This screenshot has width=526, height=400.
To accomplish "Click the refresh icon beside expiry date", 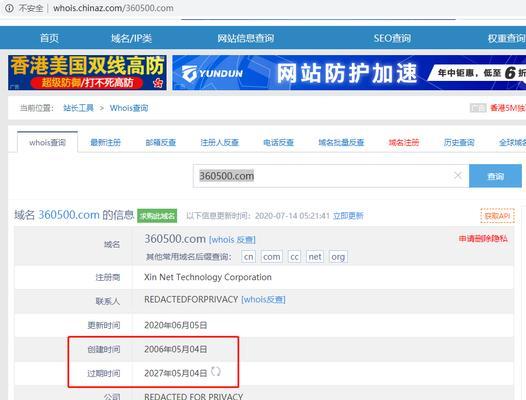I will coord(215,371).
